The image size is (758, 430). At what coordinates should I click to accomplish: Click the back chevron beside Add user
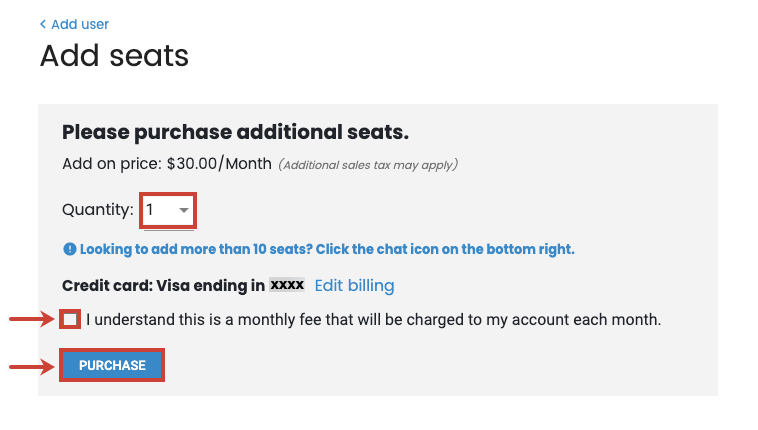[x=43, y=24]
